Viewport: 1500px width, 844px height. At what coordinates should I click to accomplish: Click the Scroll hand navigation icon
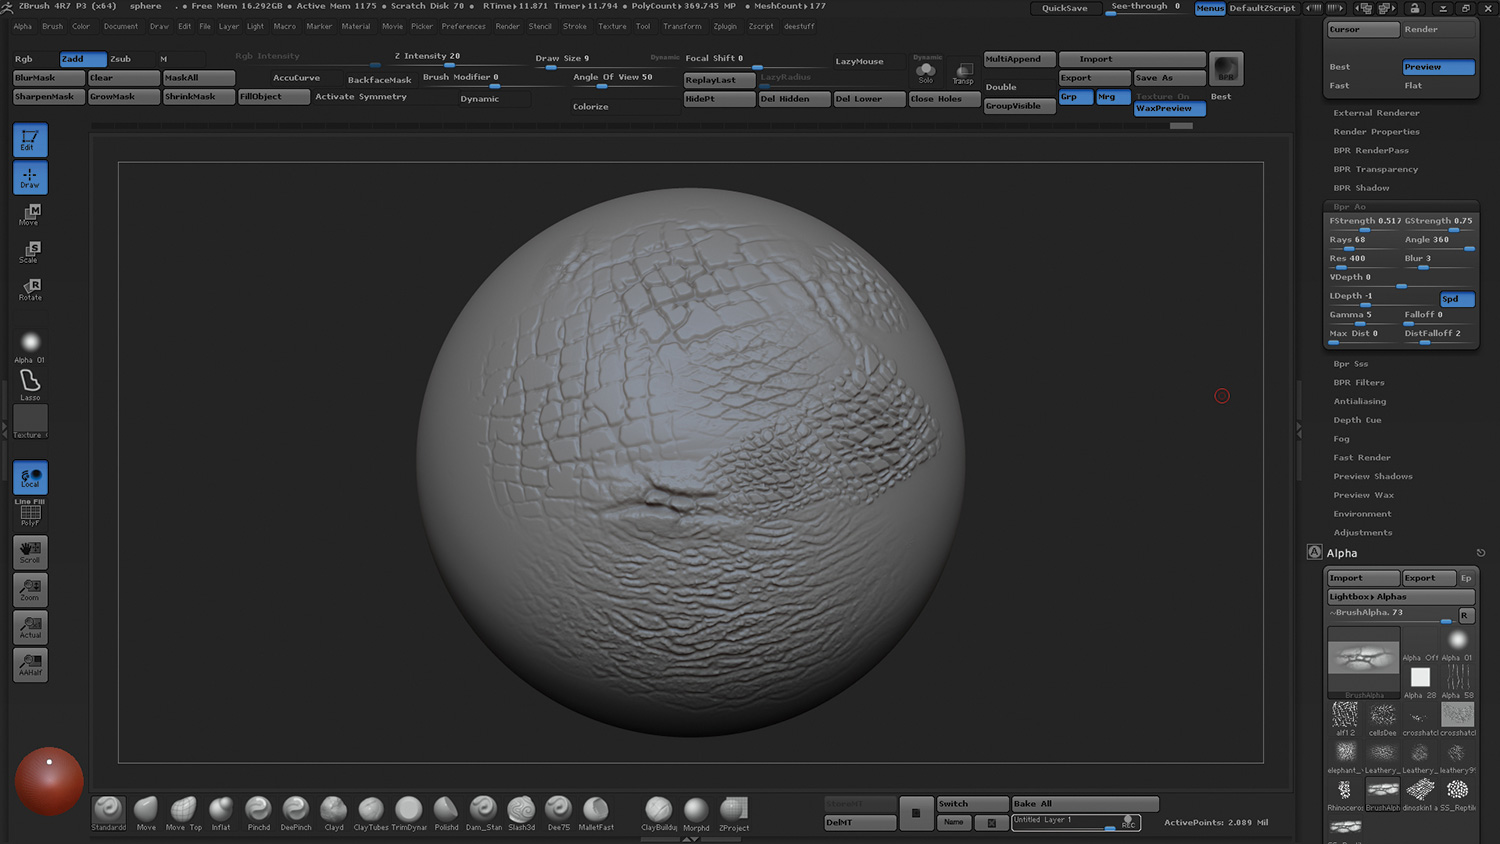[x=30, y=551]
